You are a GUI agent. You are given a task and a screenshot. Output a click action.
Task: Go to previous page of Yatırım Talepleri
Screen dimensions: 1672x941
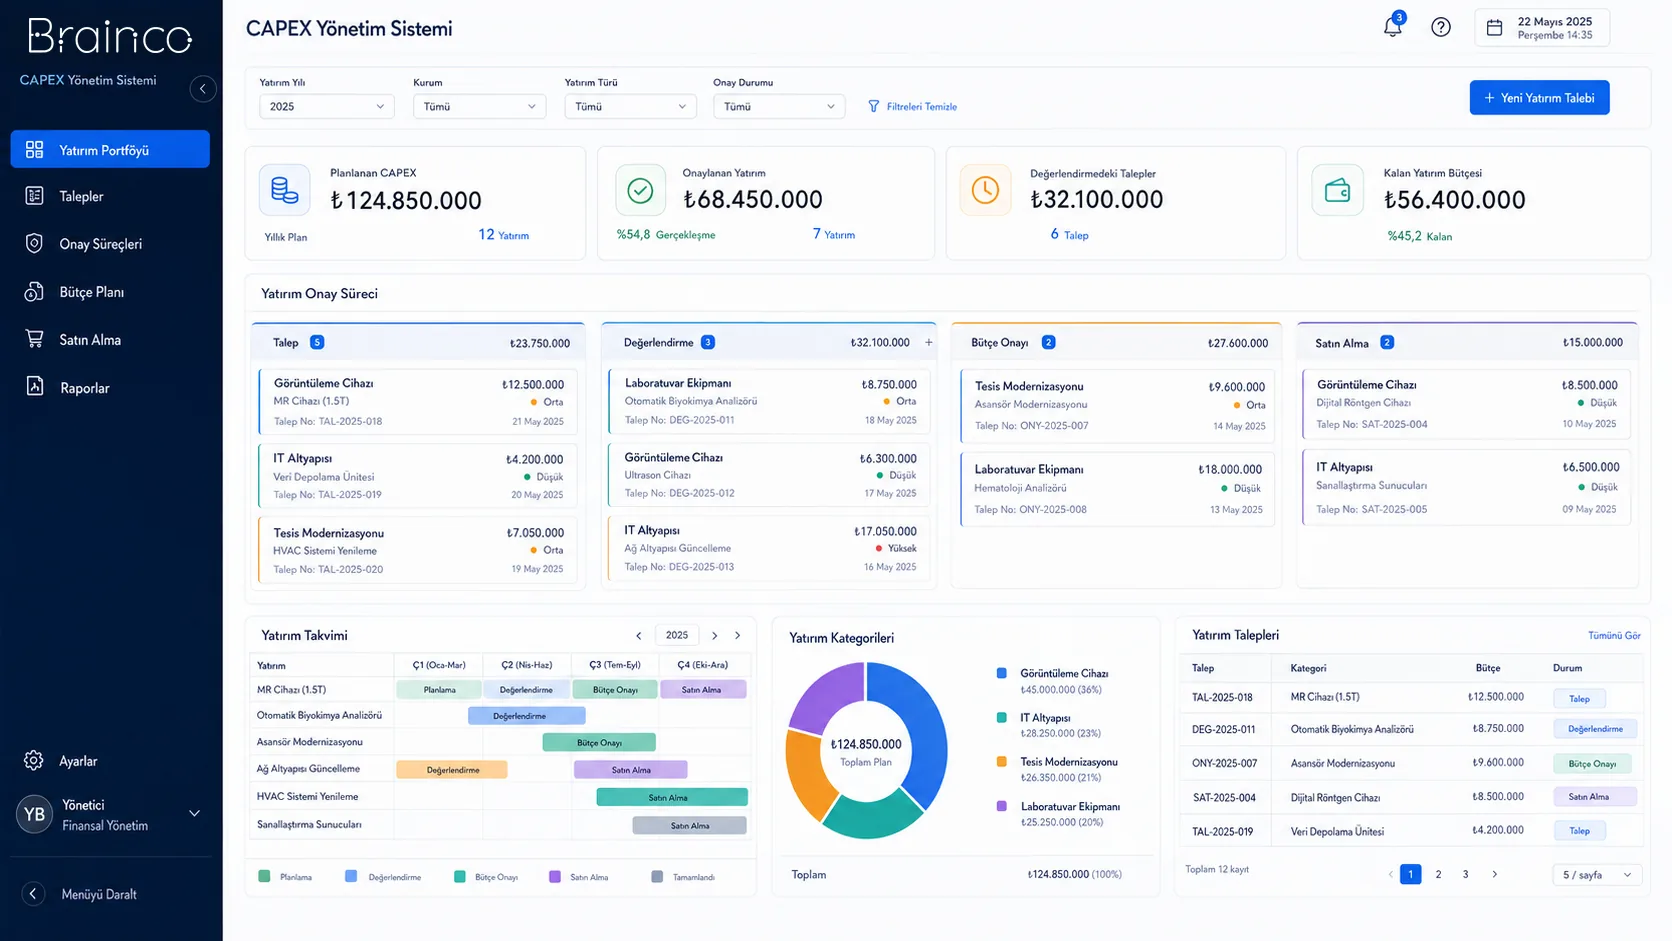click(1390, 875)
